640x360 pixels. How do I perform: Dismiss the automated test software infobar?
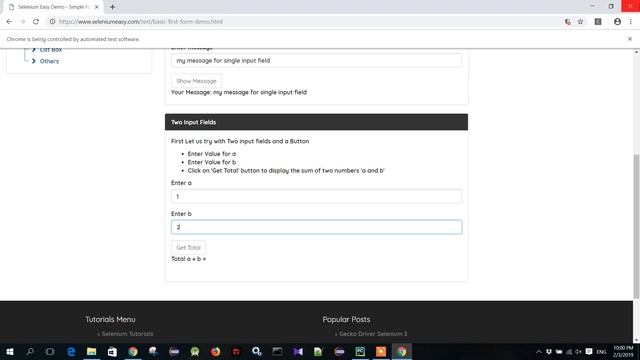click(630, 39)
